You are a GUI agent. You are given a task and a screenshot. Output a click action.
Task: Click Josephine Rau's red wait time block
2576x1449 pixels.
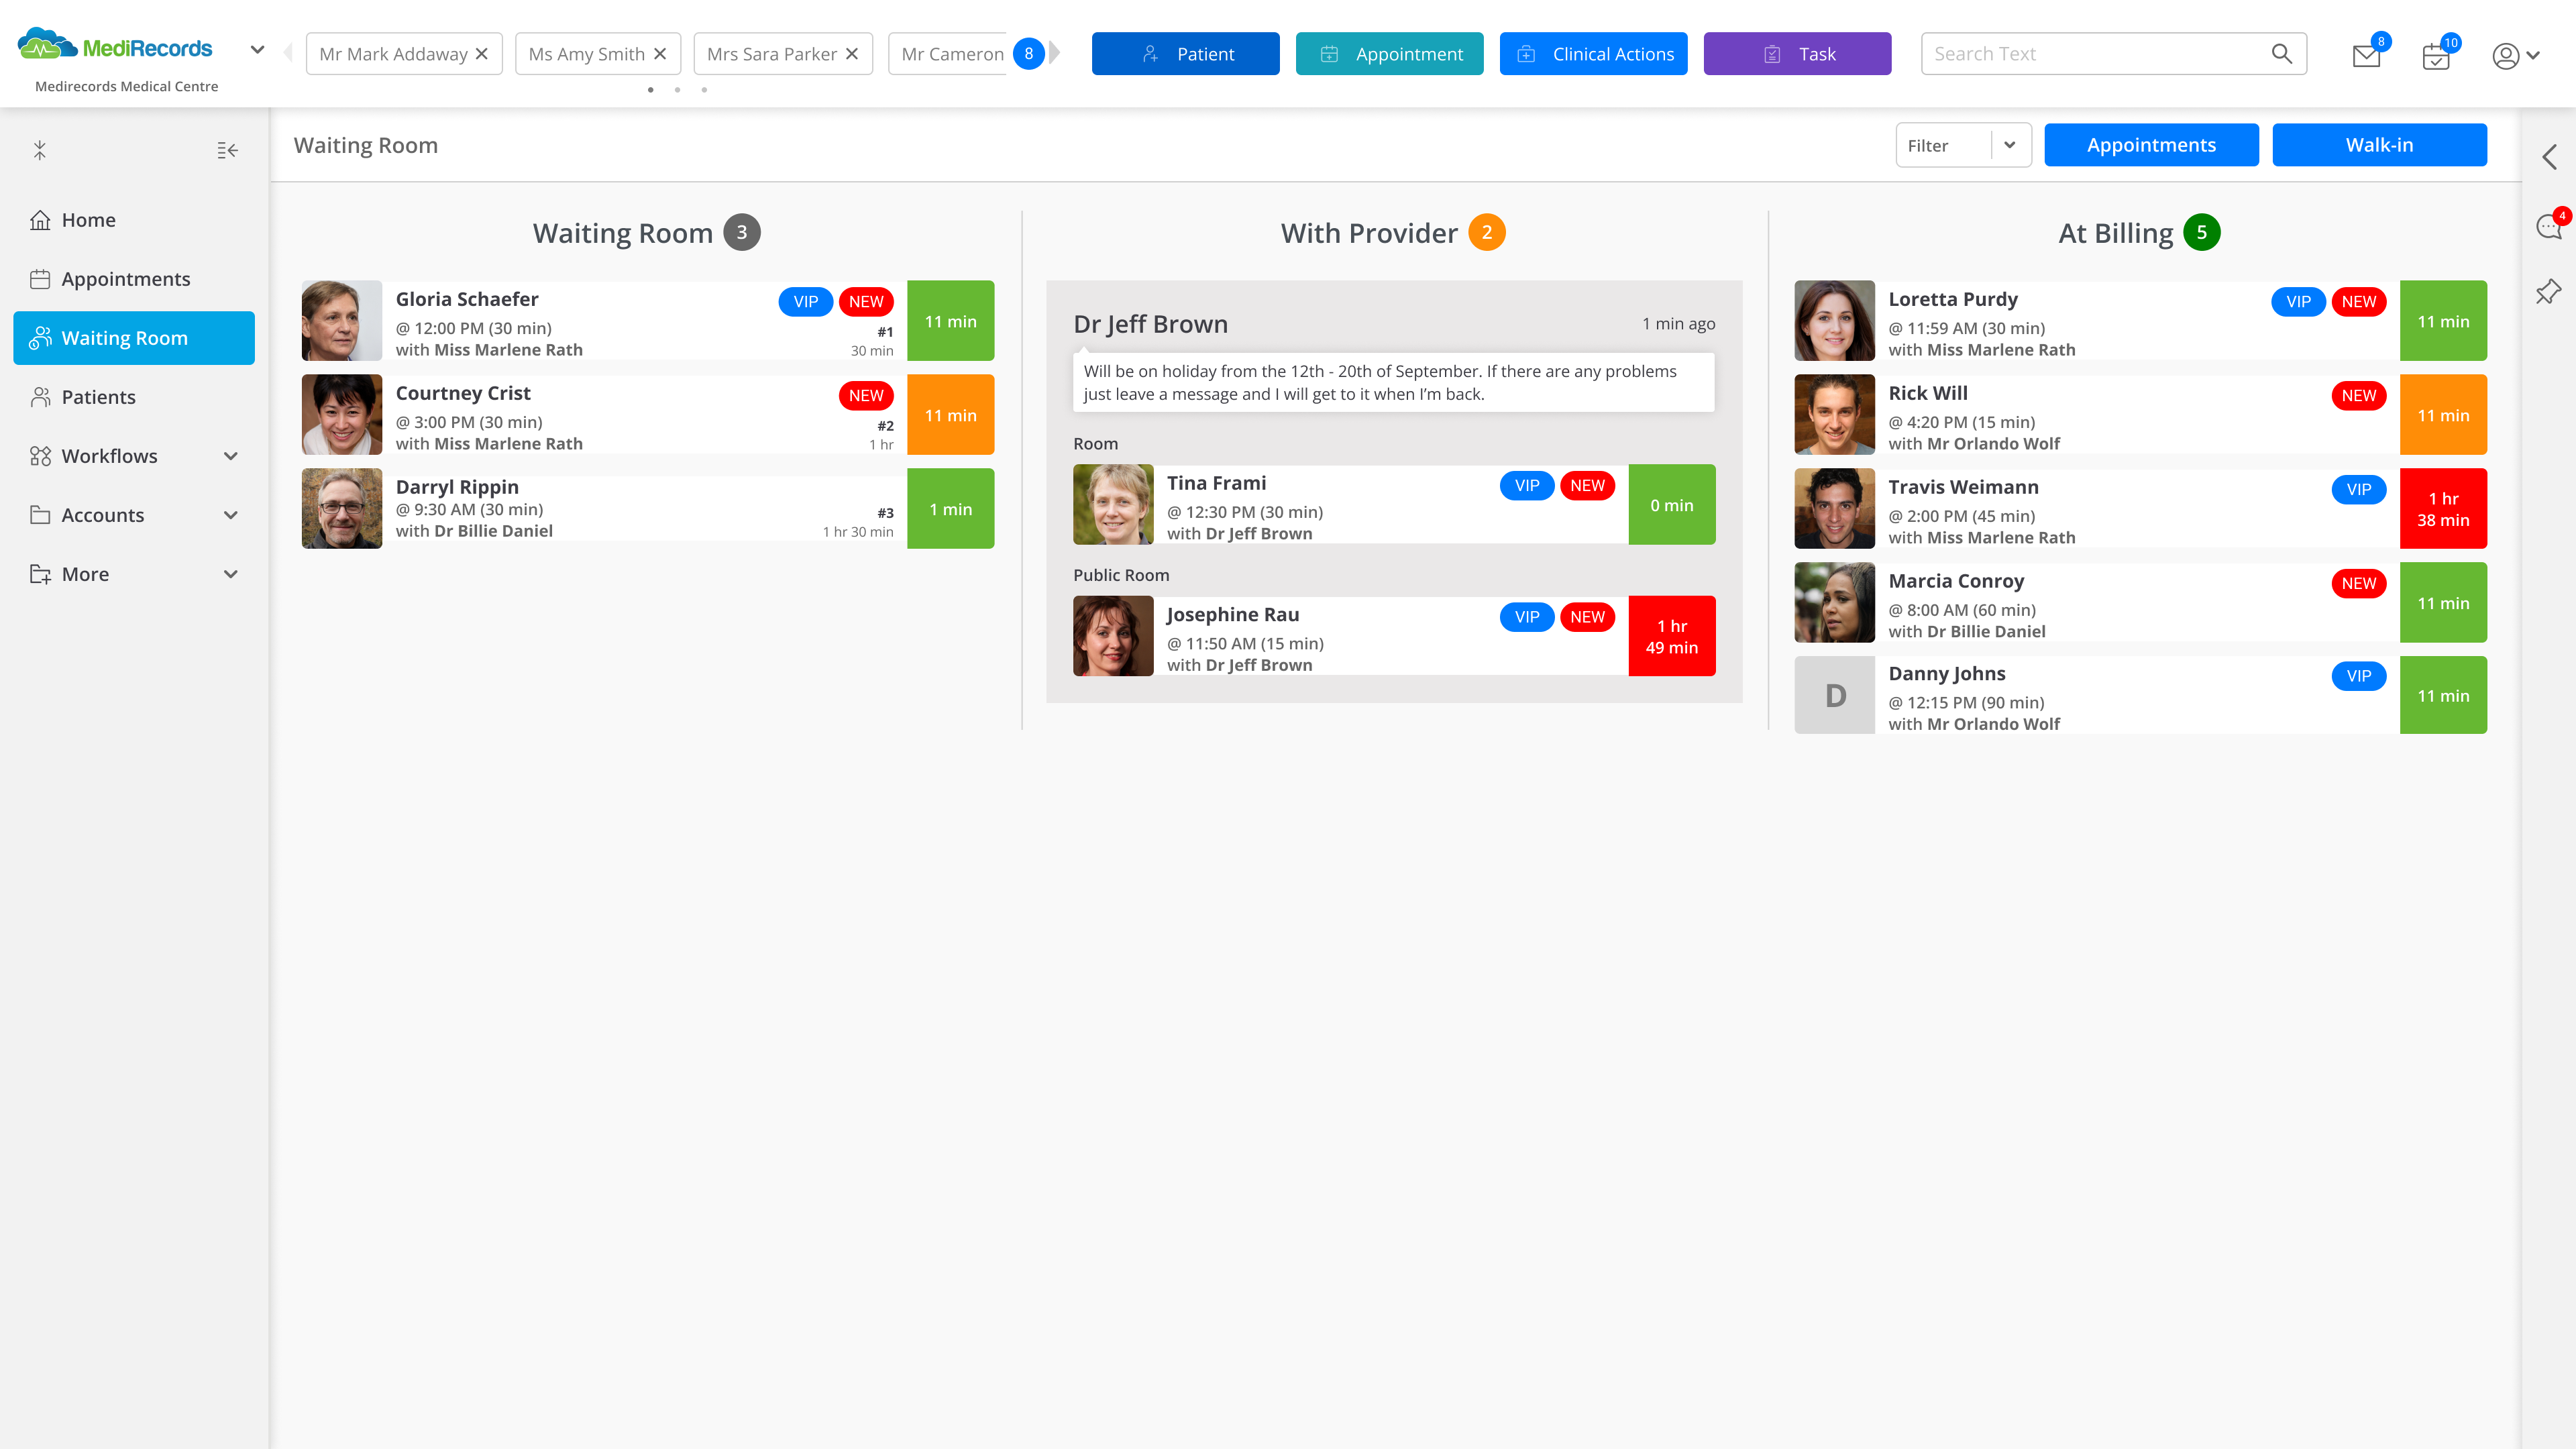(x=1671, y=636)
